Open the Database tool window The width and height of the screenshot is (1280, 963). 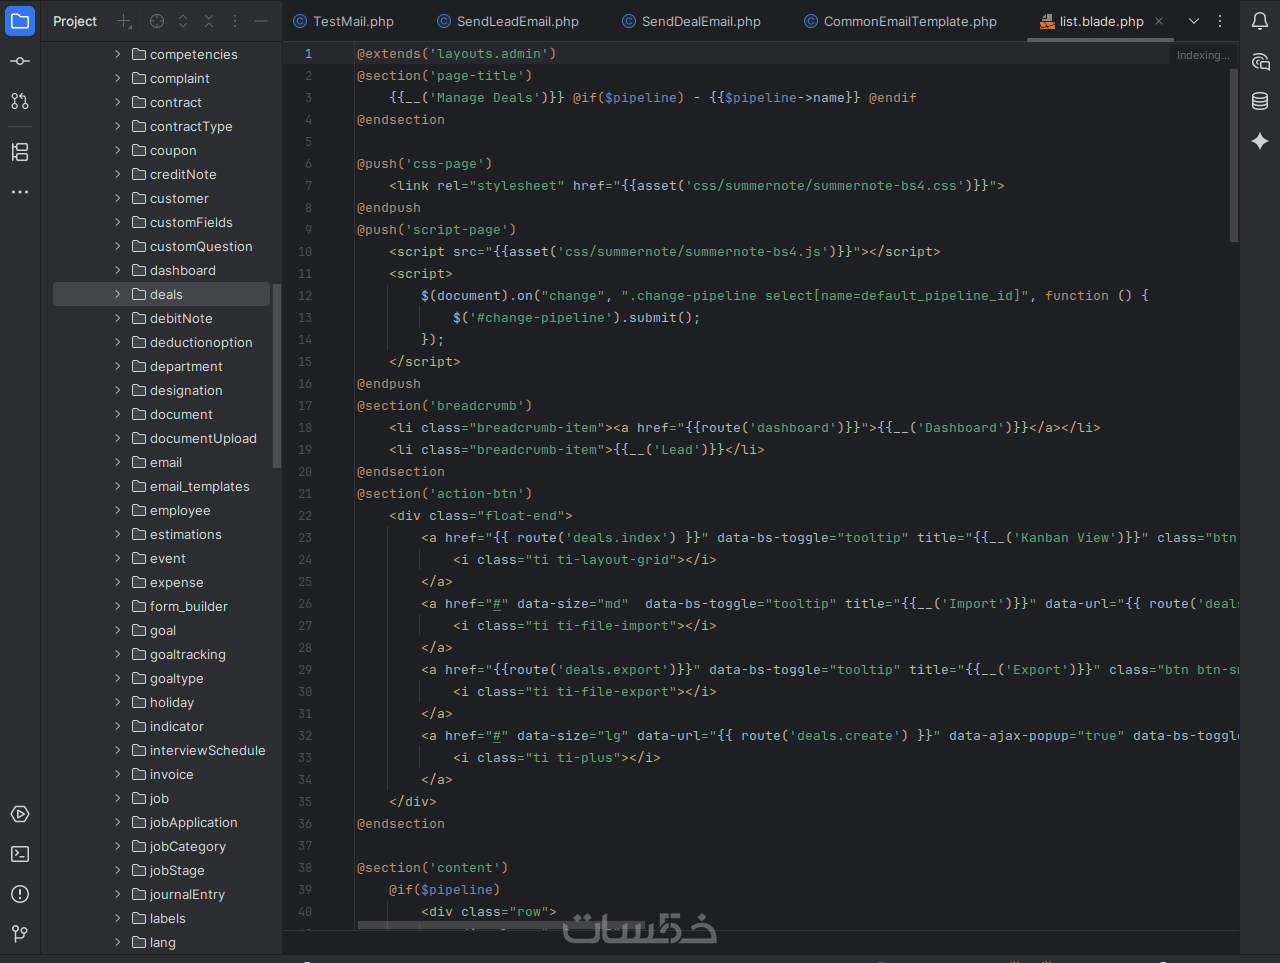[1260, 101]
